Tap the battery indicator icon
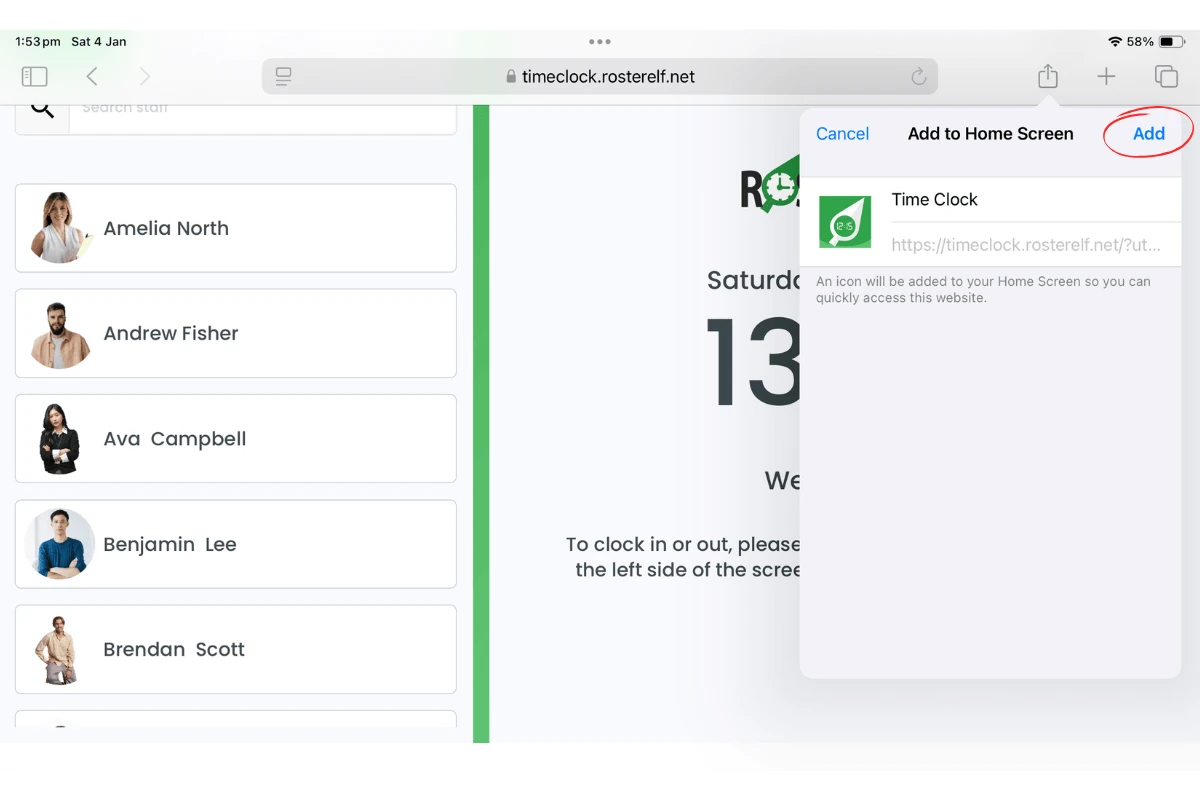 click(x=1171, y=42)
